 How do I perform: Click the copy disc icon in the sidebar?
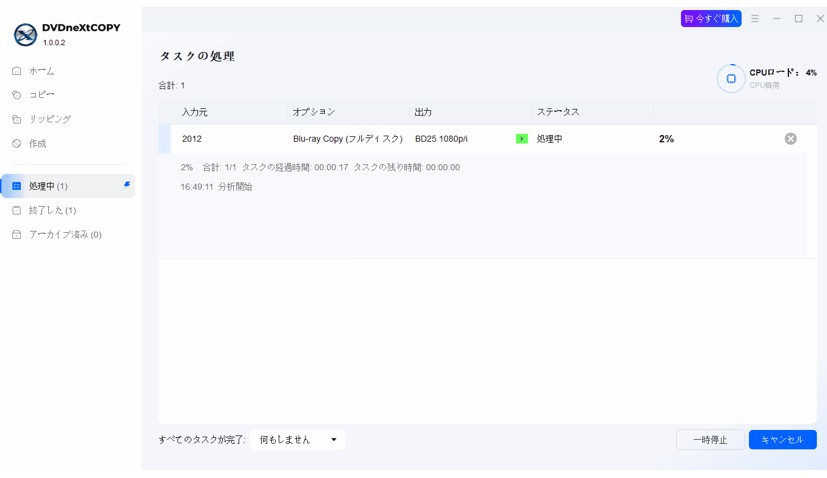tap(16, 95)
